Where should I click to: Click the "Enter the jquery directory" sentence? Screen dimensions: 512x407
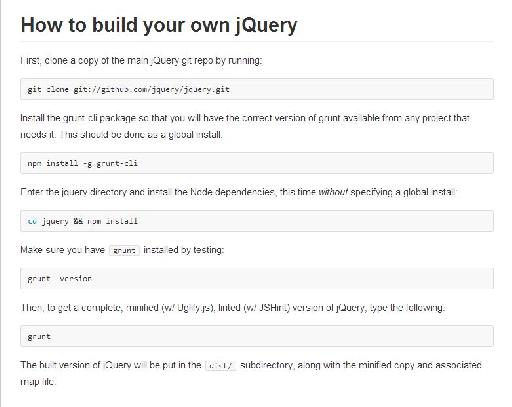point(238,192)
